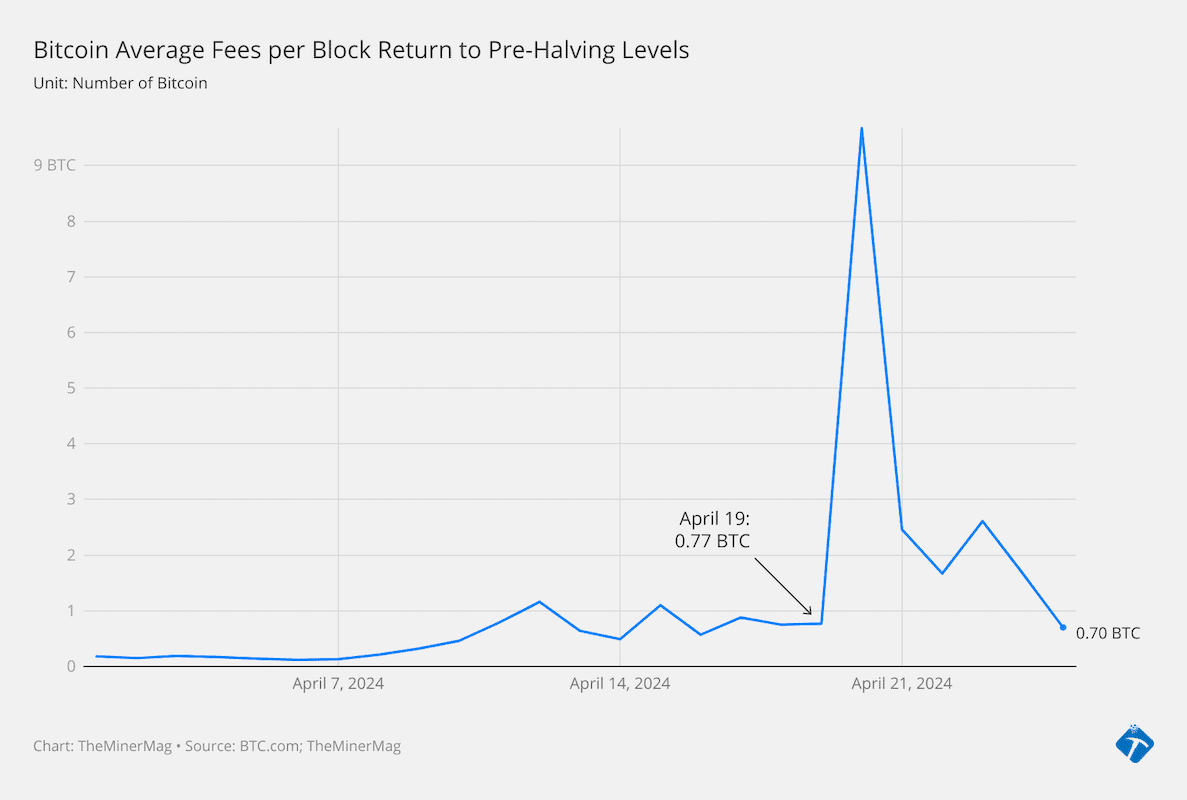Click the y-axis label 5
The height and width of the screenshot is (800, 1187).
71,388
